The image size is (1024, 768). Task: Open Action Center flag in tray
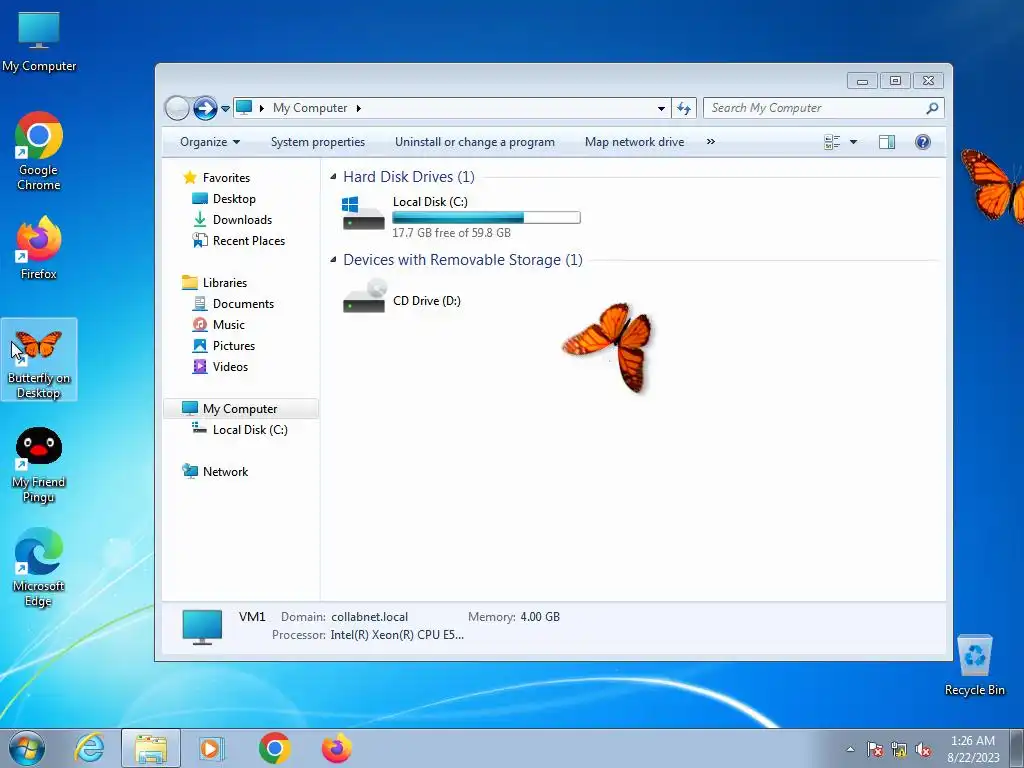pyautogui.click(x=875, y=750)
